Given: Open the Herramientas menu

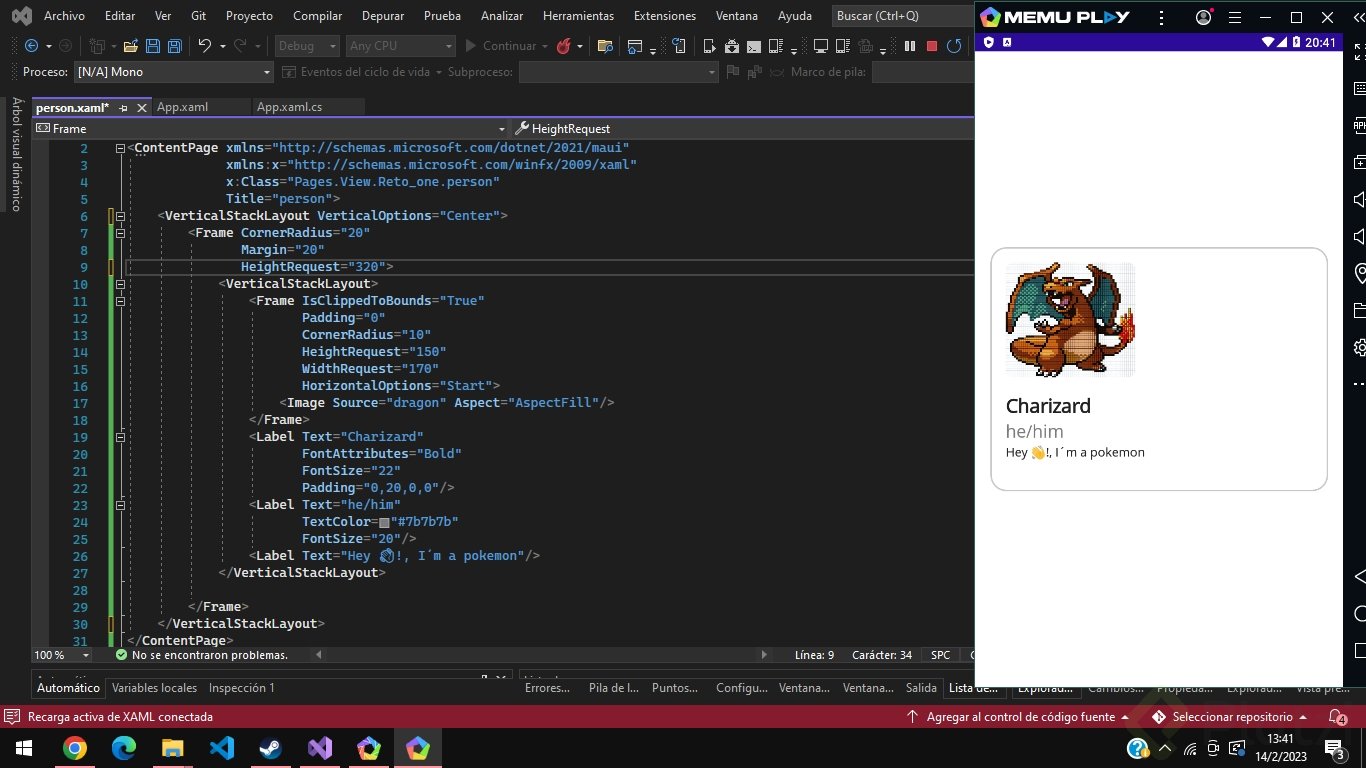Looking at the screenshot, I should tap(578, 15).
